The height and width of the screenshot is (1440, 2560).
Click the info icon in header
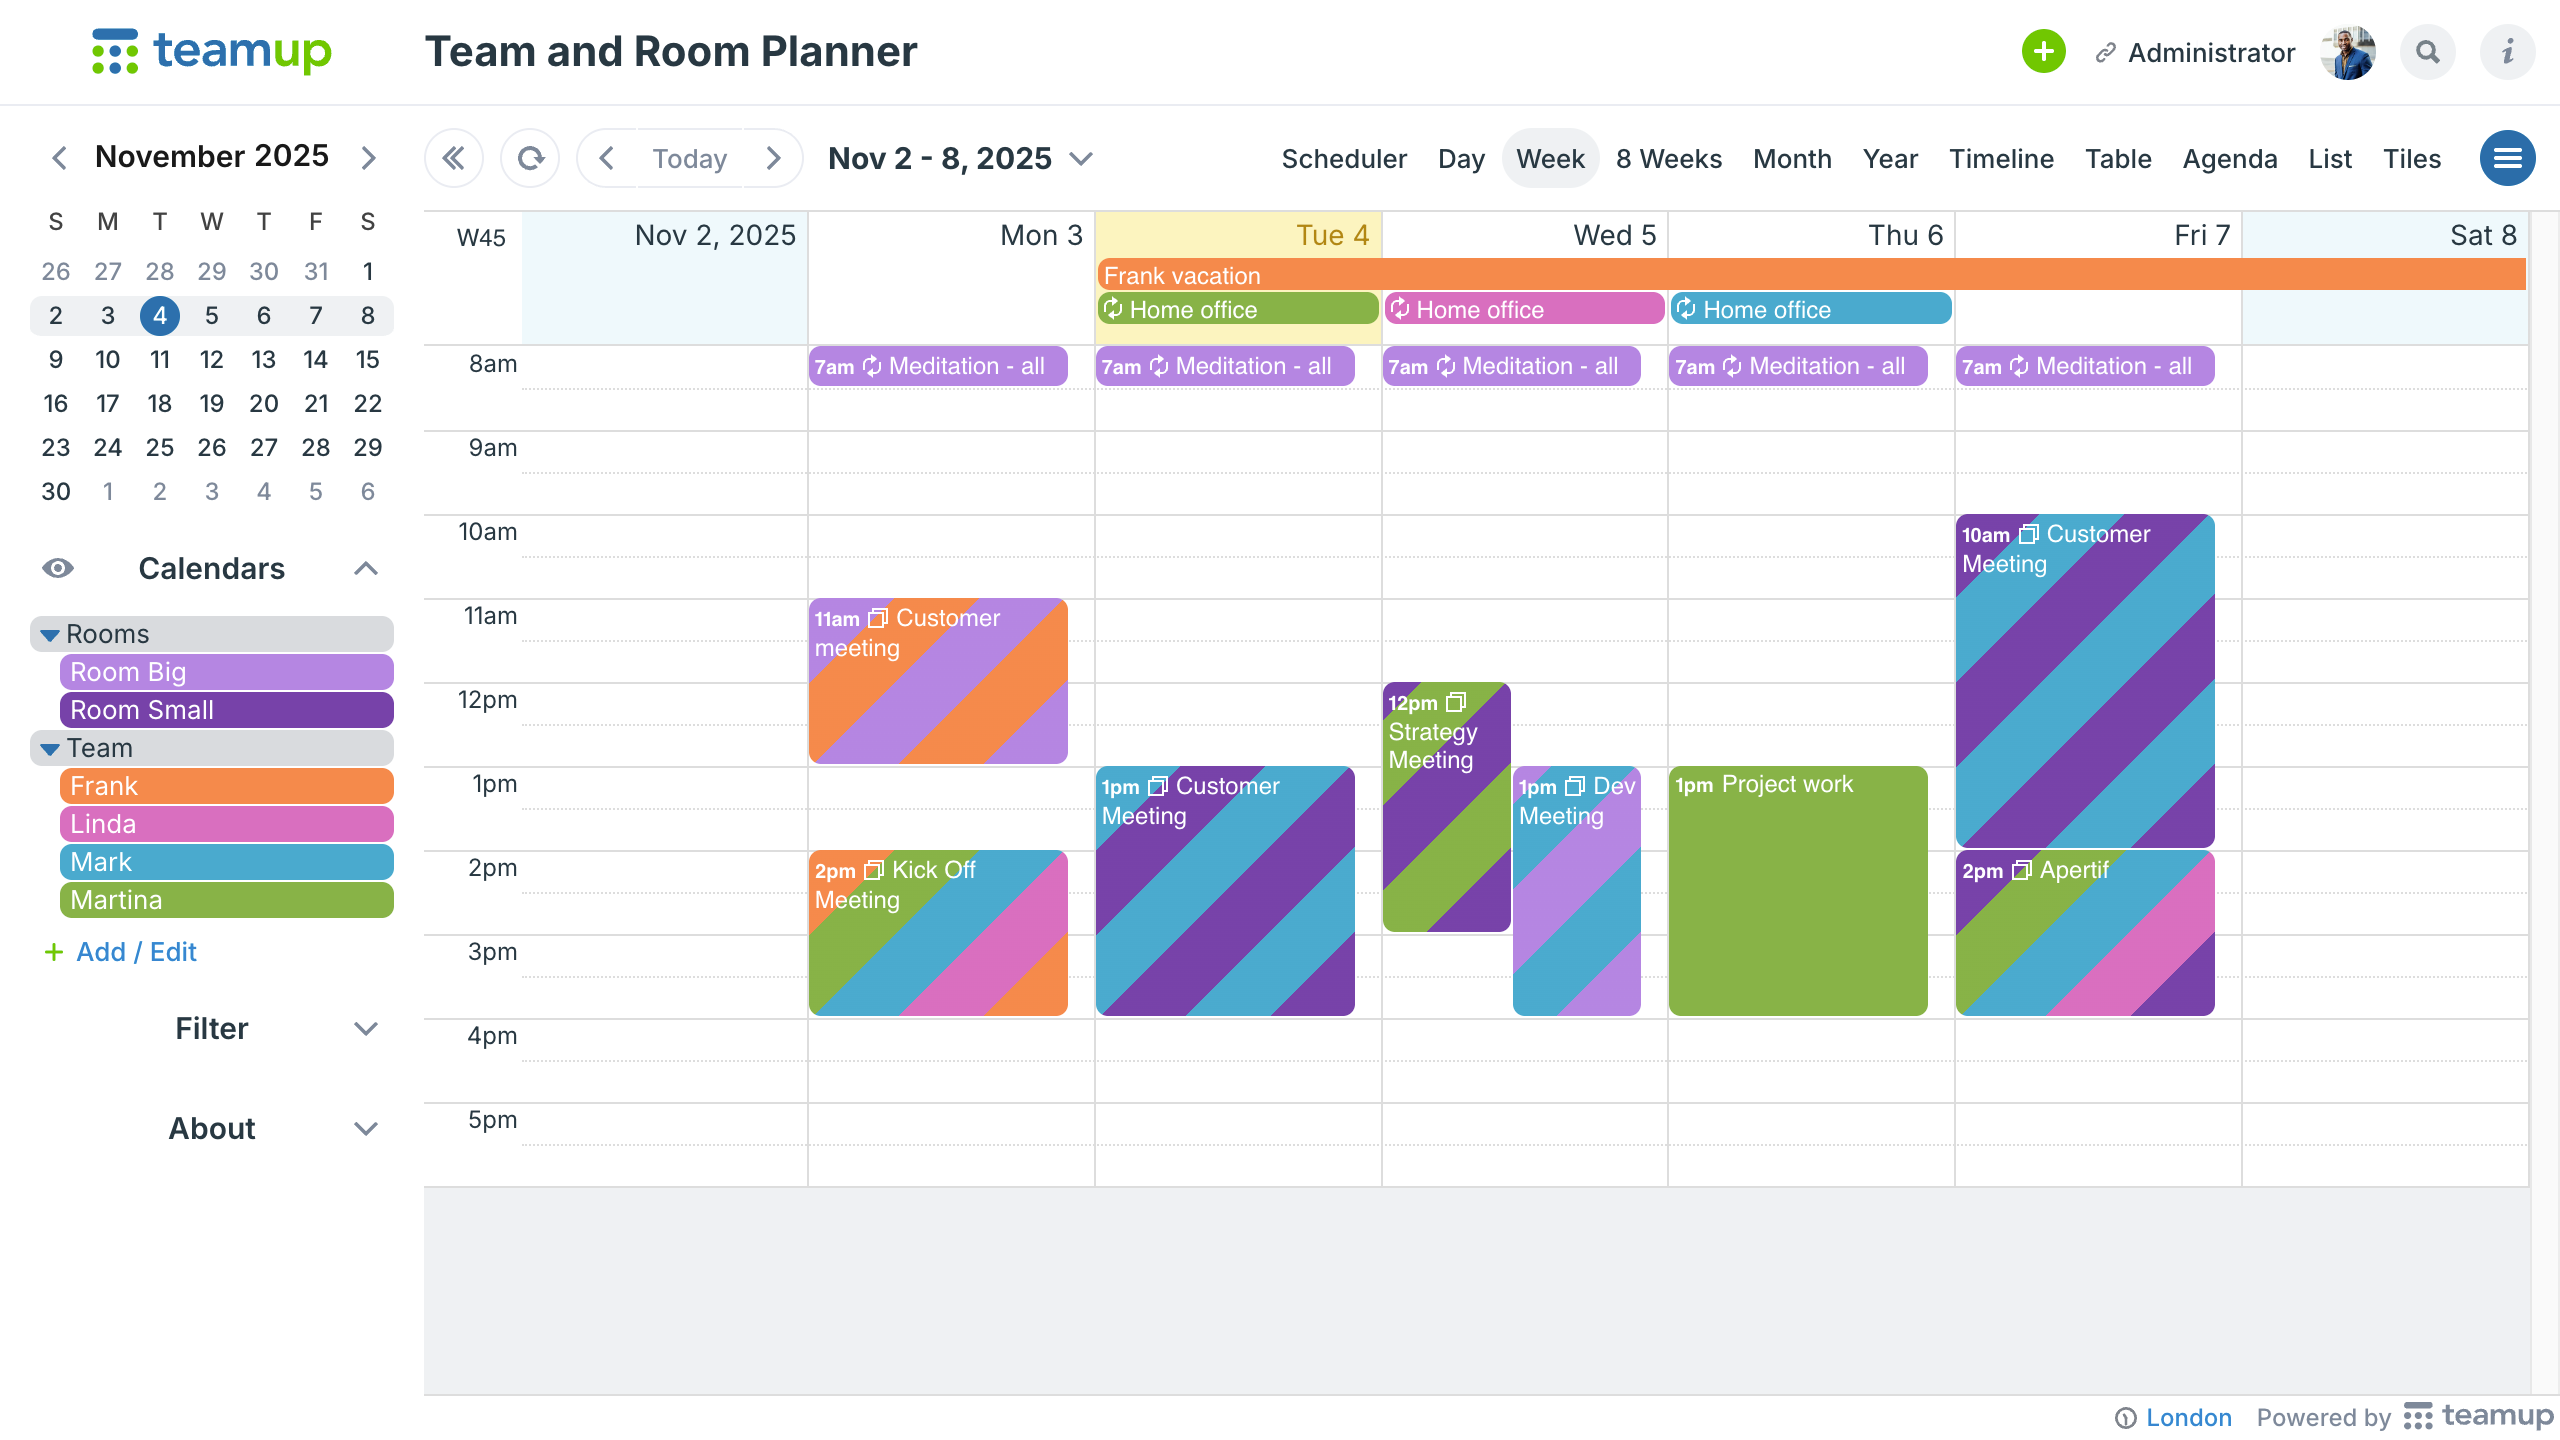point(2507,52)
